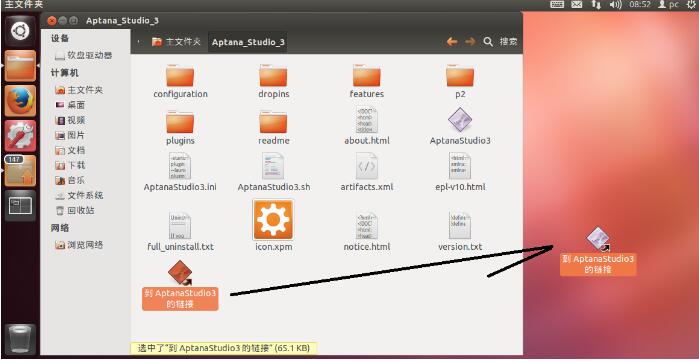Open System Settings from the launcher
Viewport: 699px width, 363px height.
pyautogui.click(x=20, y=136)
